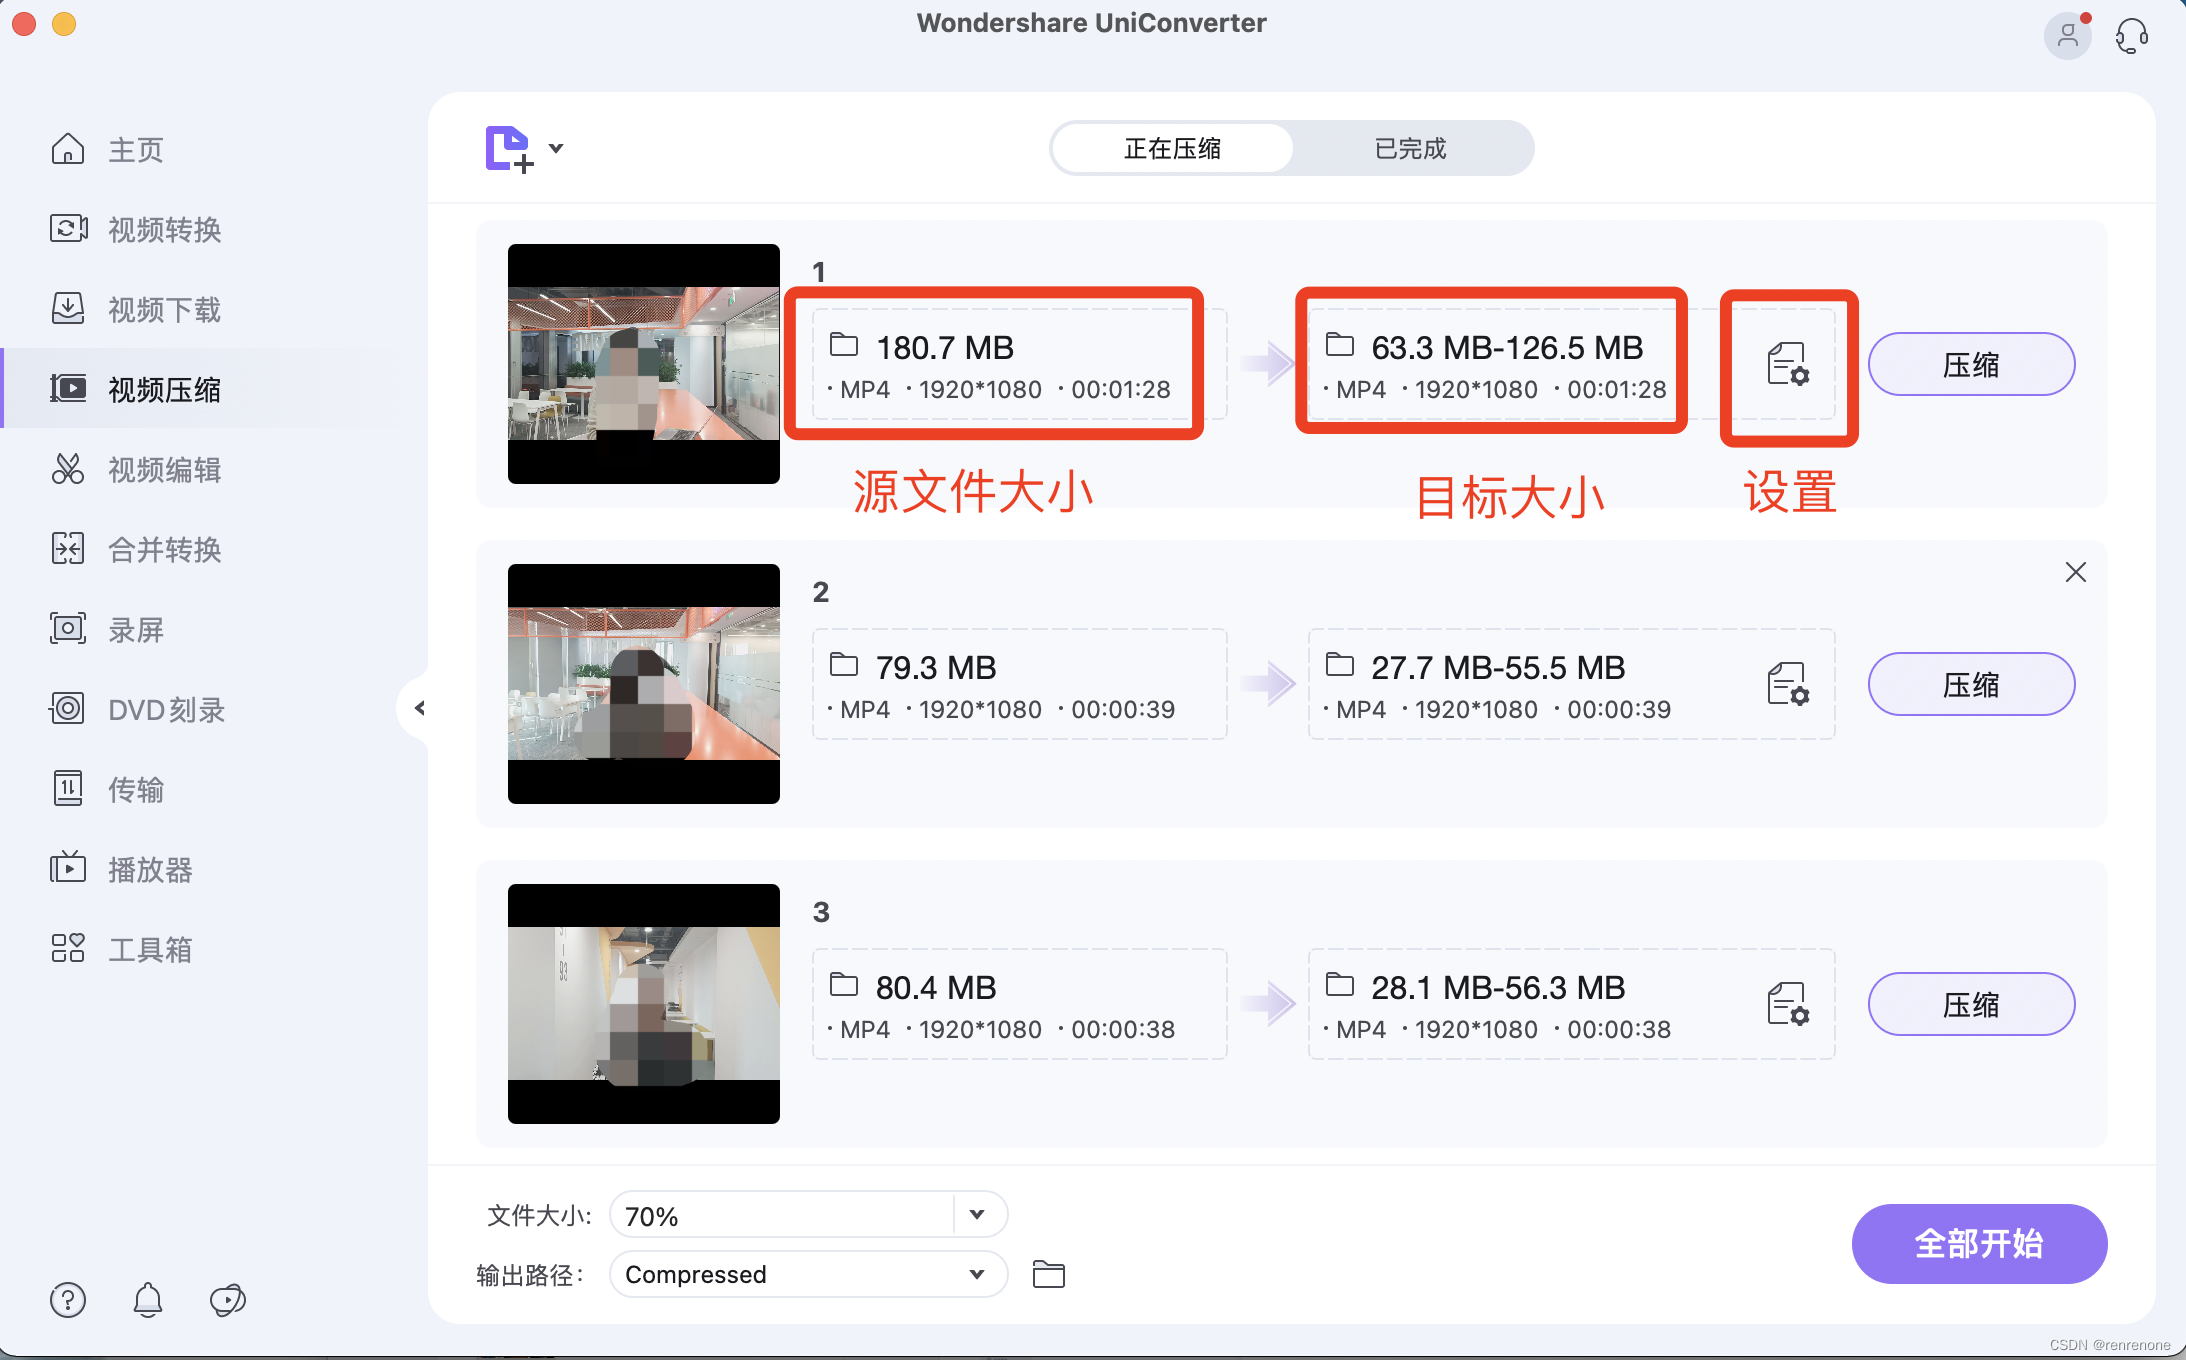Open the feedback chat icon
Image resolution: width=2186 pixels, height=1360 pixels.
[228, 1300]
